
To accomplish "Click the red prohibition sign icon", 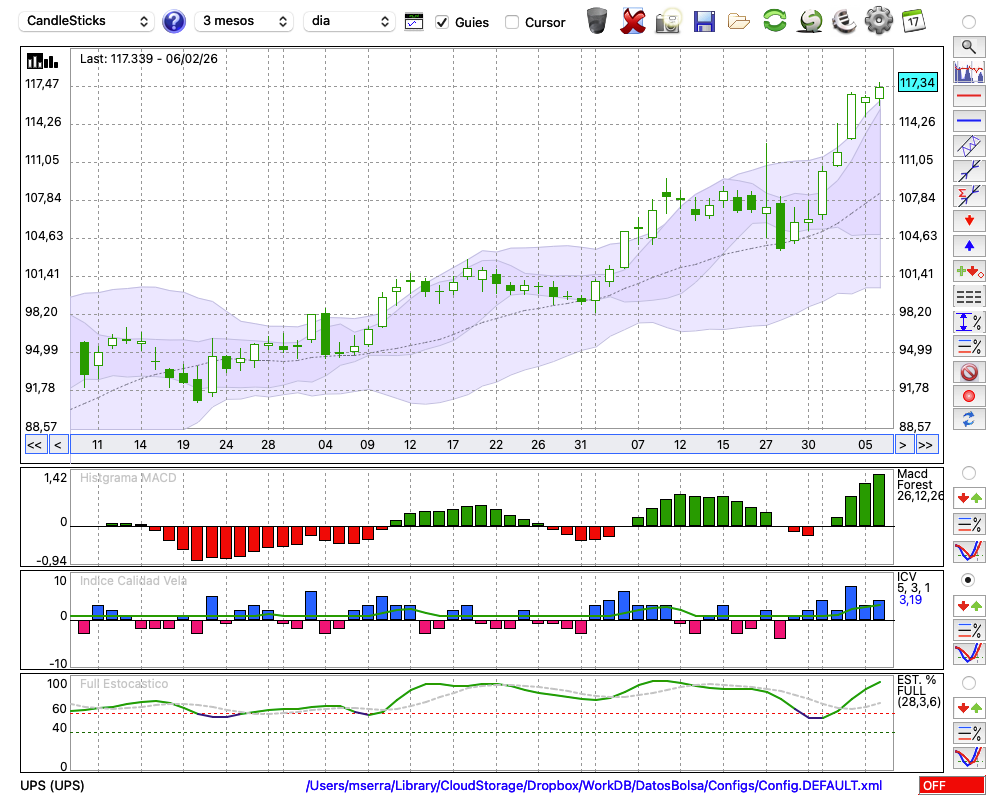I will [968, 372].
